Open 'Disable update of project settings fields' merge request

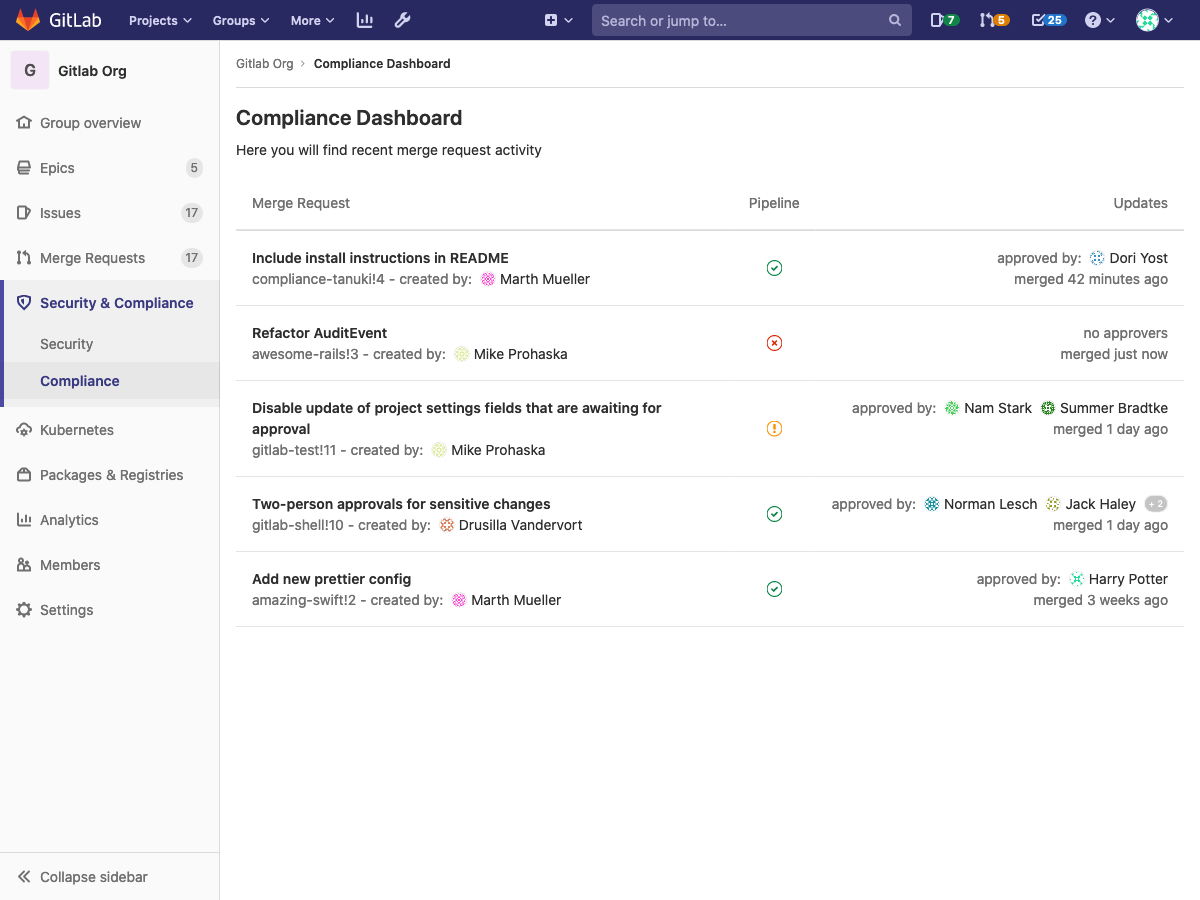[x=457, y=418]
